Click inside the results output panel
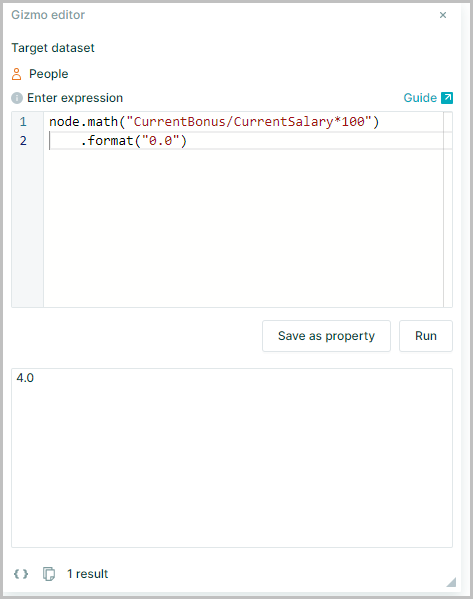473x599 pixels. click(x=232, y=458)
